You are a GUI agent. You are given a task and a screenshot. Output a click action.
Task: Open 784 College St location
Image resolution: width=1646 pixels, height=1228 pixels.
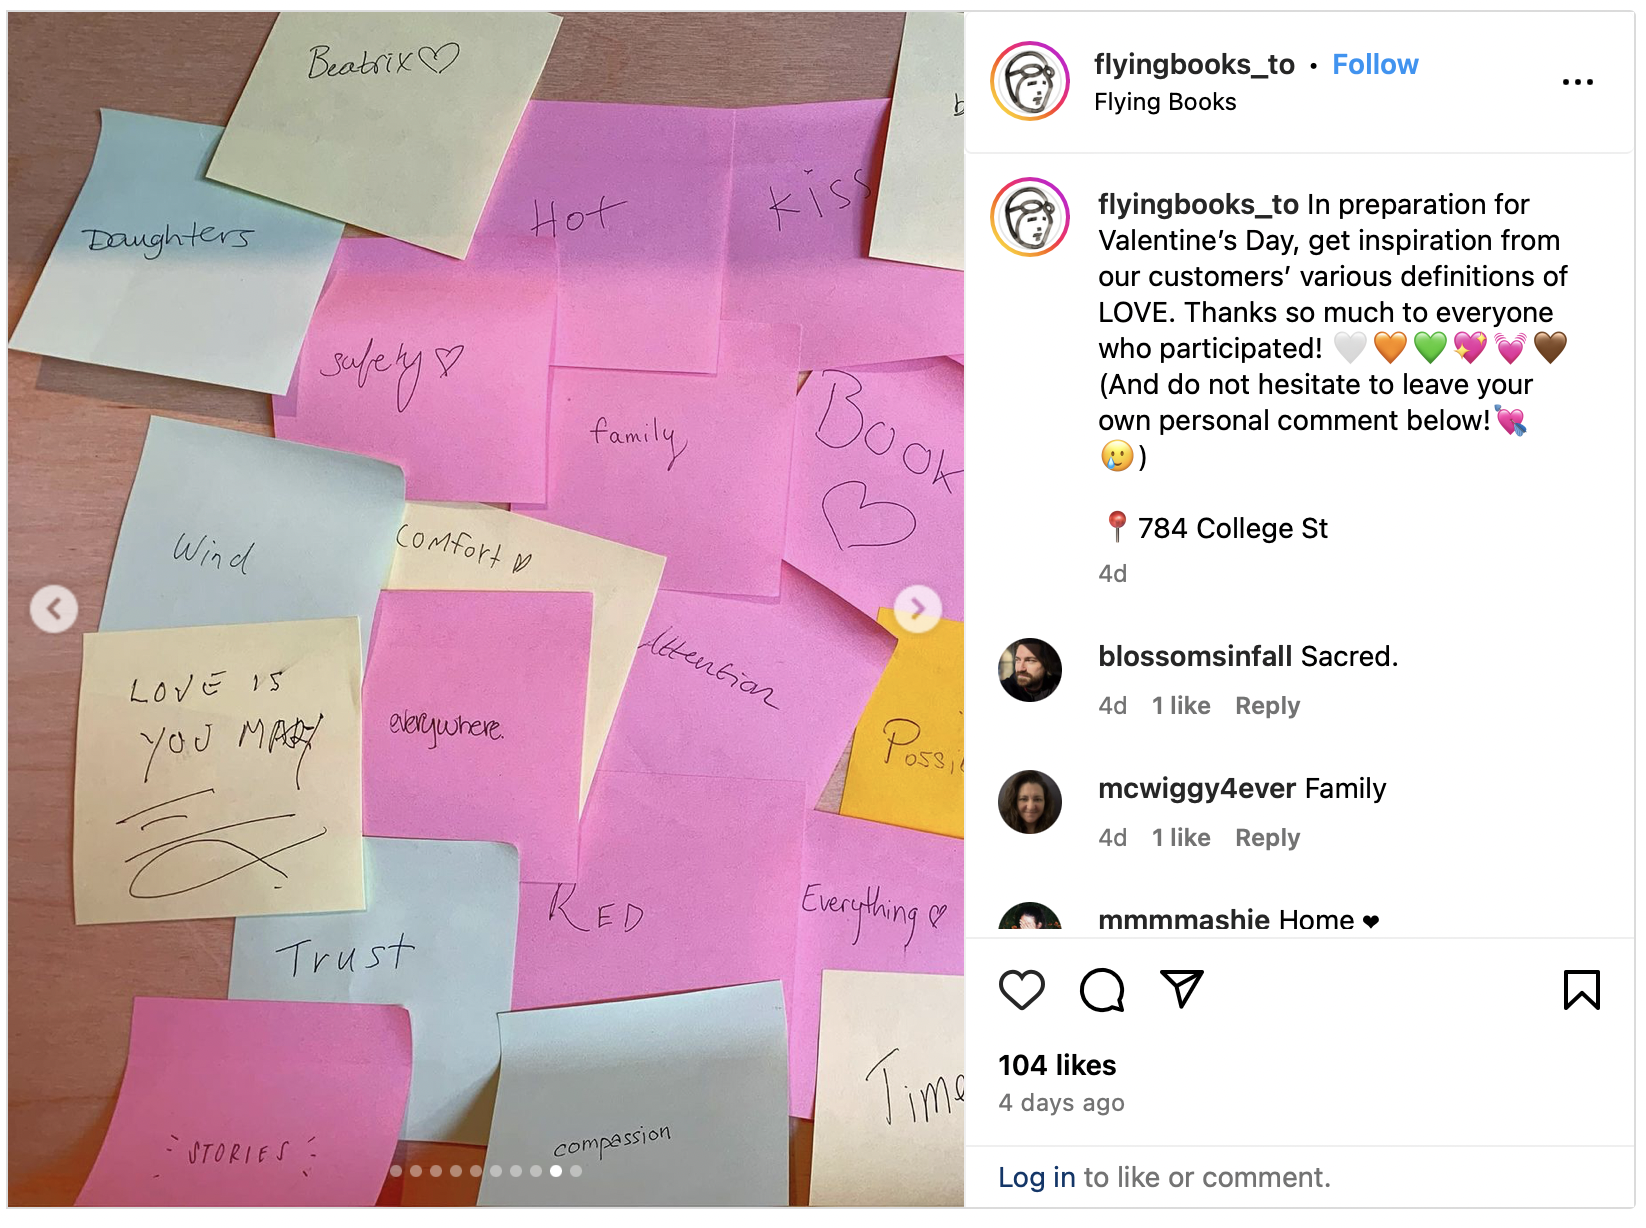point(1232,528)
